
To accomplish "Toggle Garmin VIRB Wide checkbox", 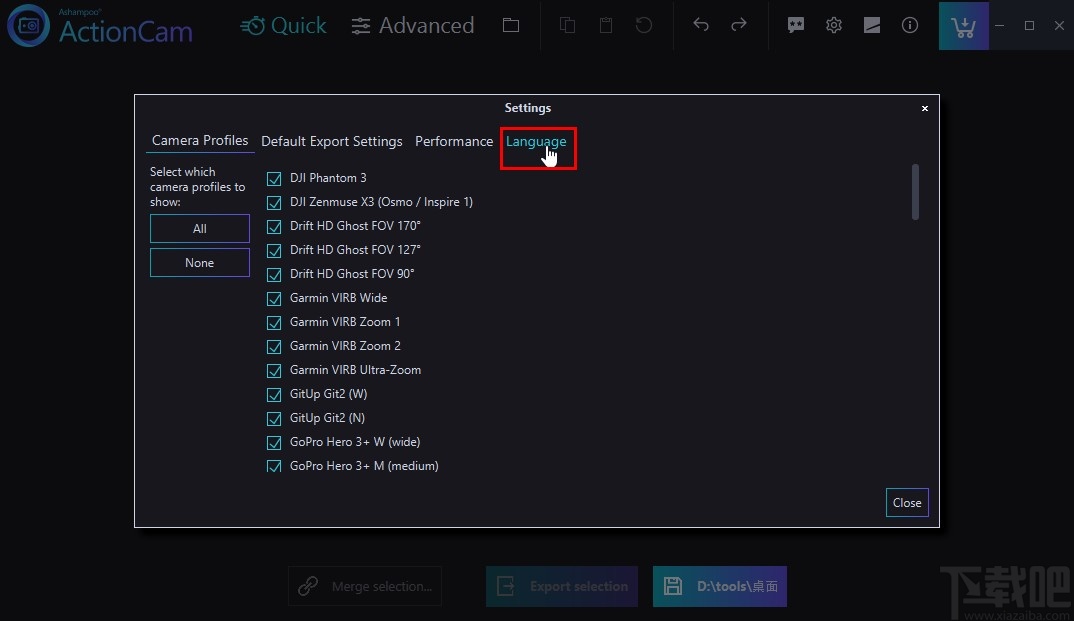I will 274,299.
